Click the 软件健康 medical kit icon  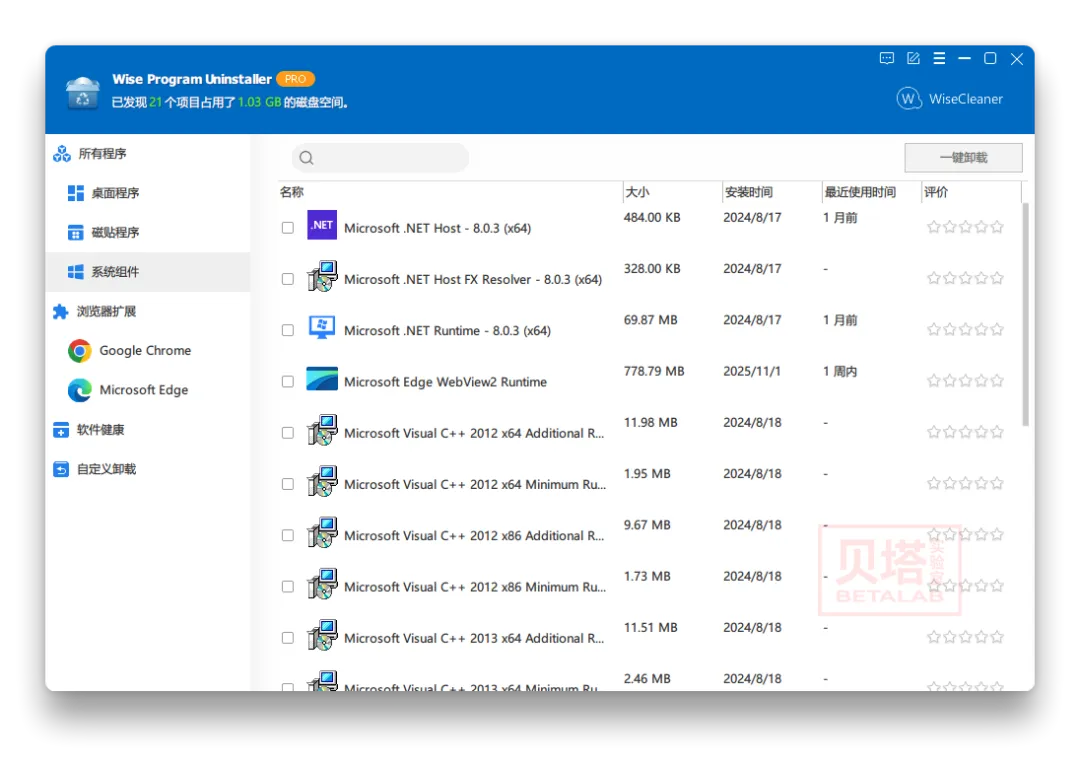61,430
